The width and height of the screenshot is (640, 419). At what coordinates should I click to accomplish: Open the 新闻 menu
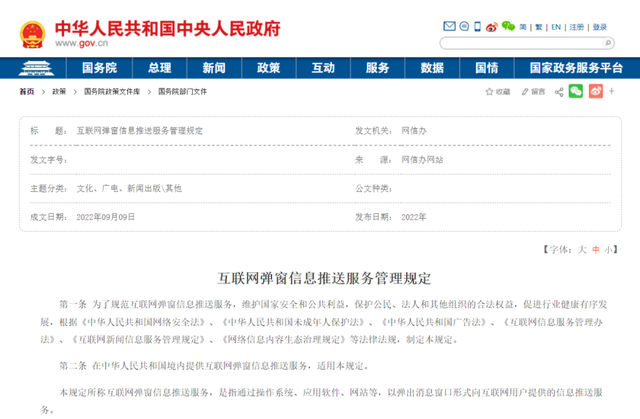point(214,68)
